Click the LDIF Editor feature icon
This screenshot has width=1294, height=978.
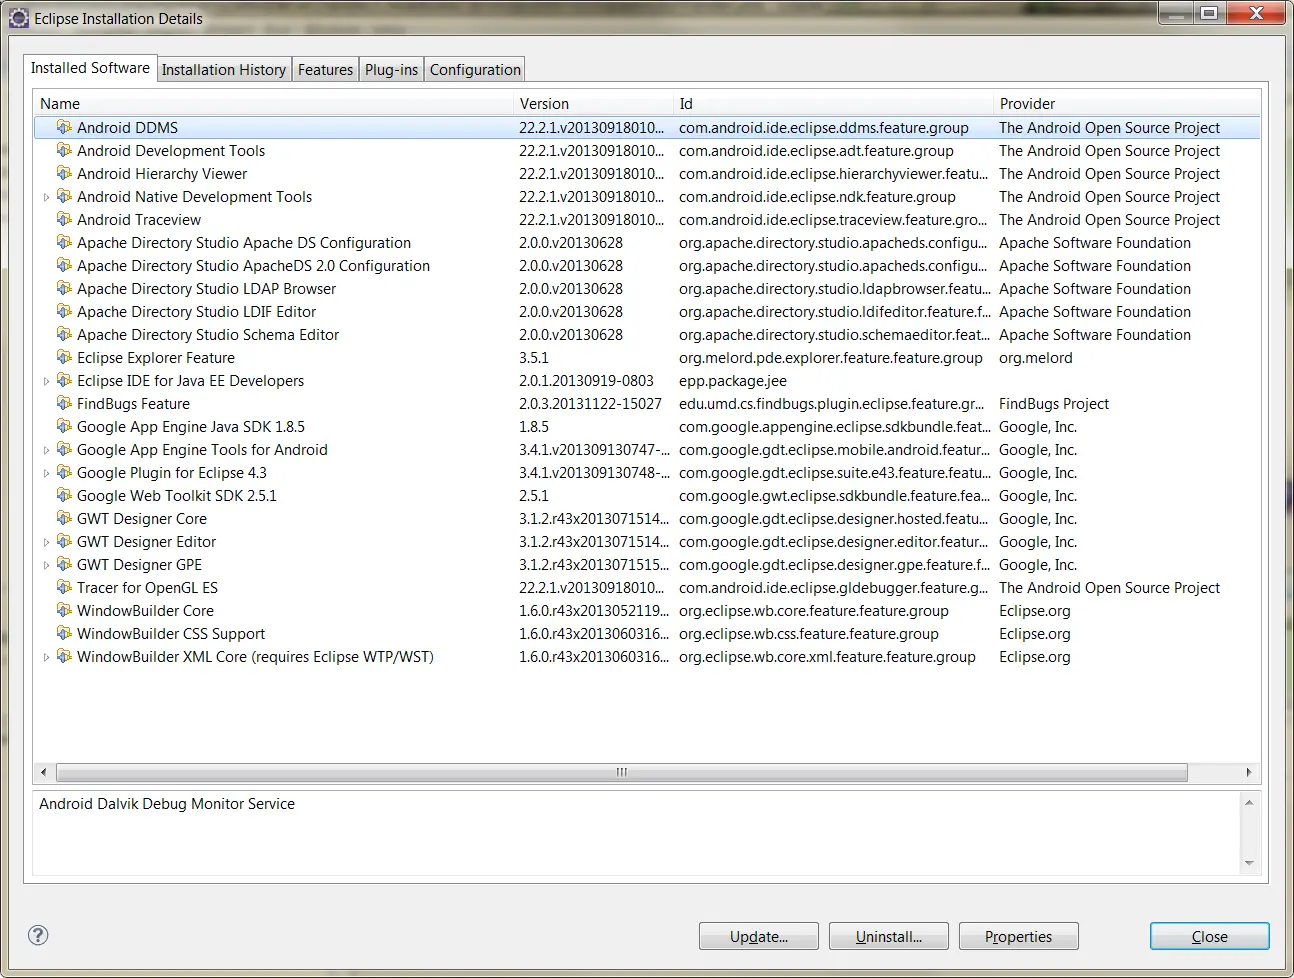pyautogui.click(x=64, y=311)
